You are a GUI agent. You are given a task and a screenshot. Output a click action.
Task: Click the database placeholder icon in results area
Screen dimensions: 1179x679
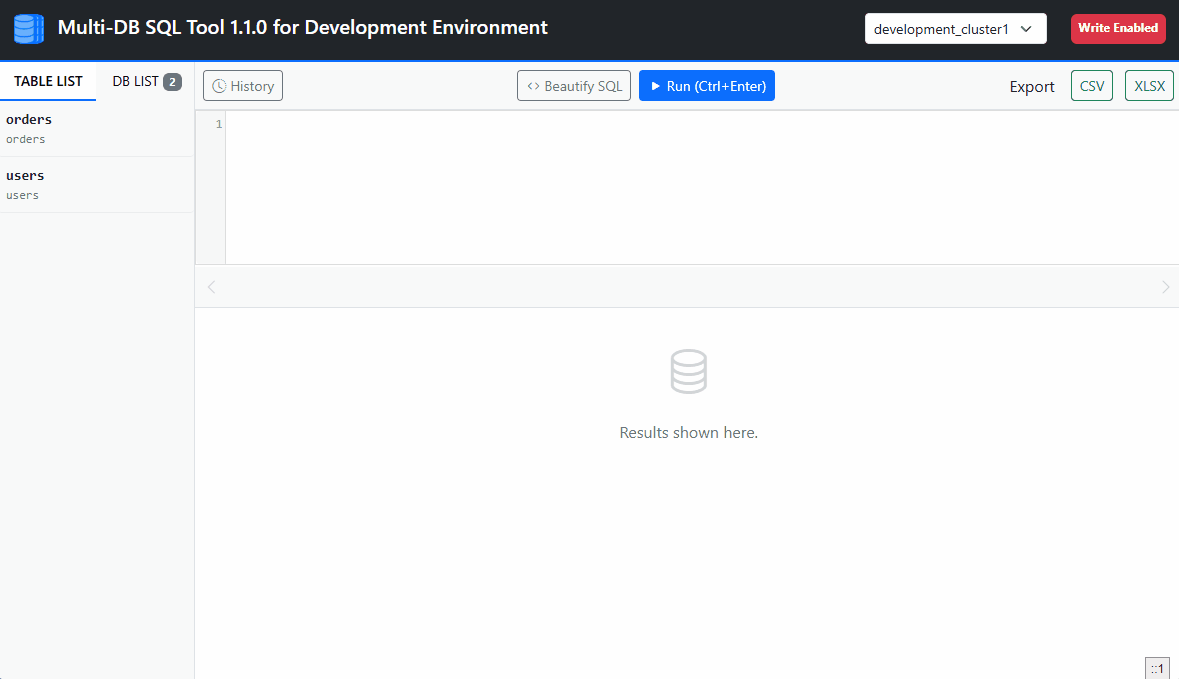coord(688,370)
